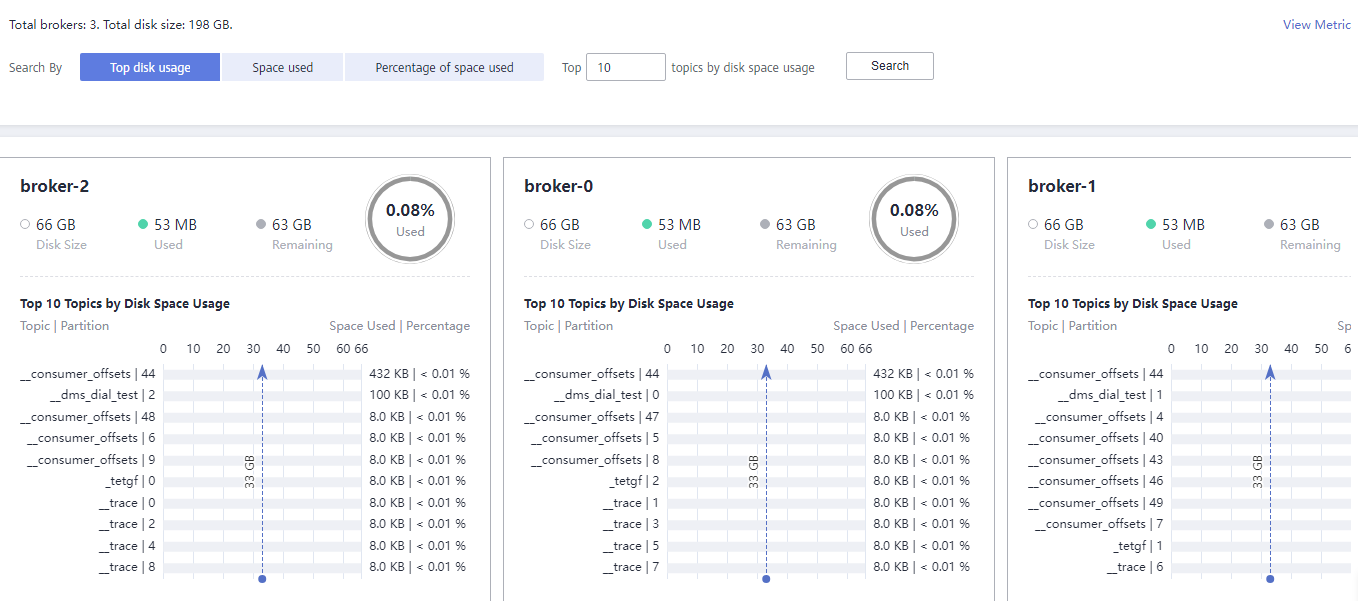The height and width of the screenshot is (601, 1358).
Task: Click '432 KB | < 0.01 %' in broker-2
Action: click(x=420, y=374)
